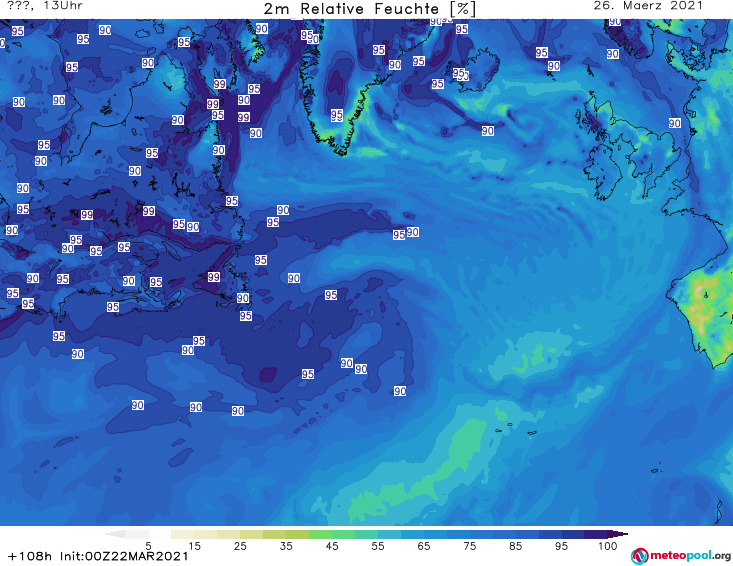Click the colorbar tick label '100'

click(x=607, y=545)
